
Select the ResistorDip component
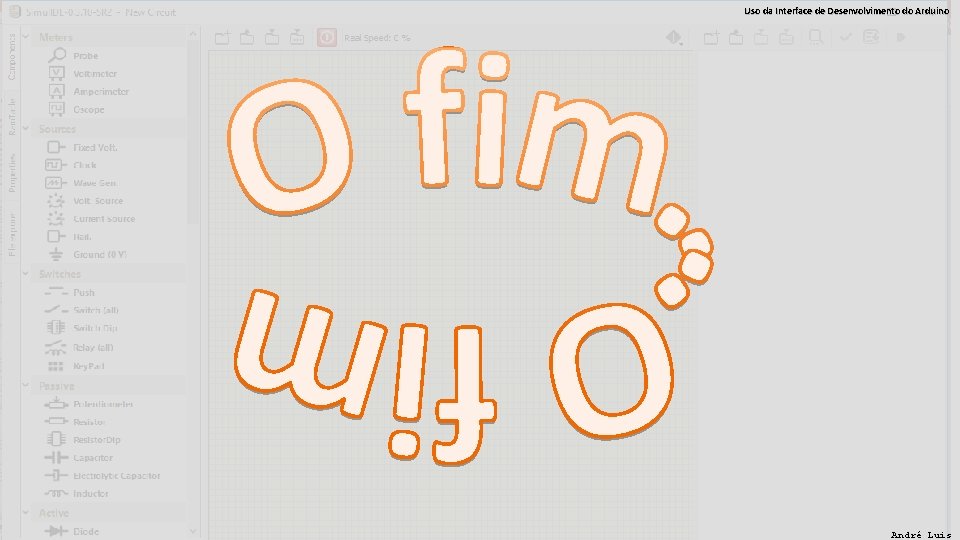[96, 440]
